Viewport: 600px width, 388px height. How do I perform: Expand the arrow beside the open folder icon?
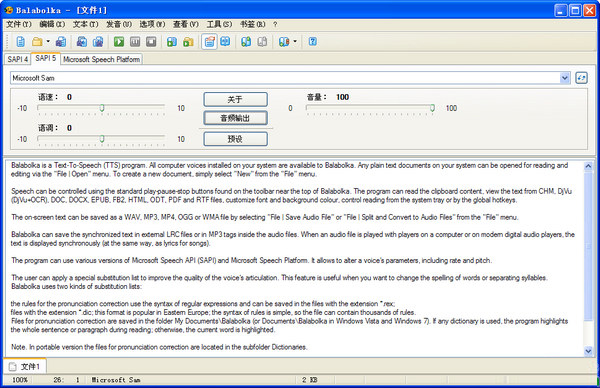[x=48, y=41]
